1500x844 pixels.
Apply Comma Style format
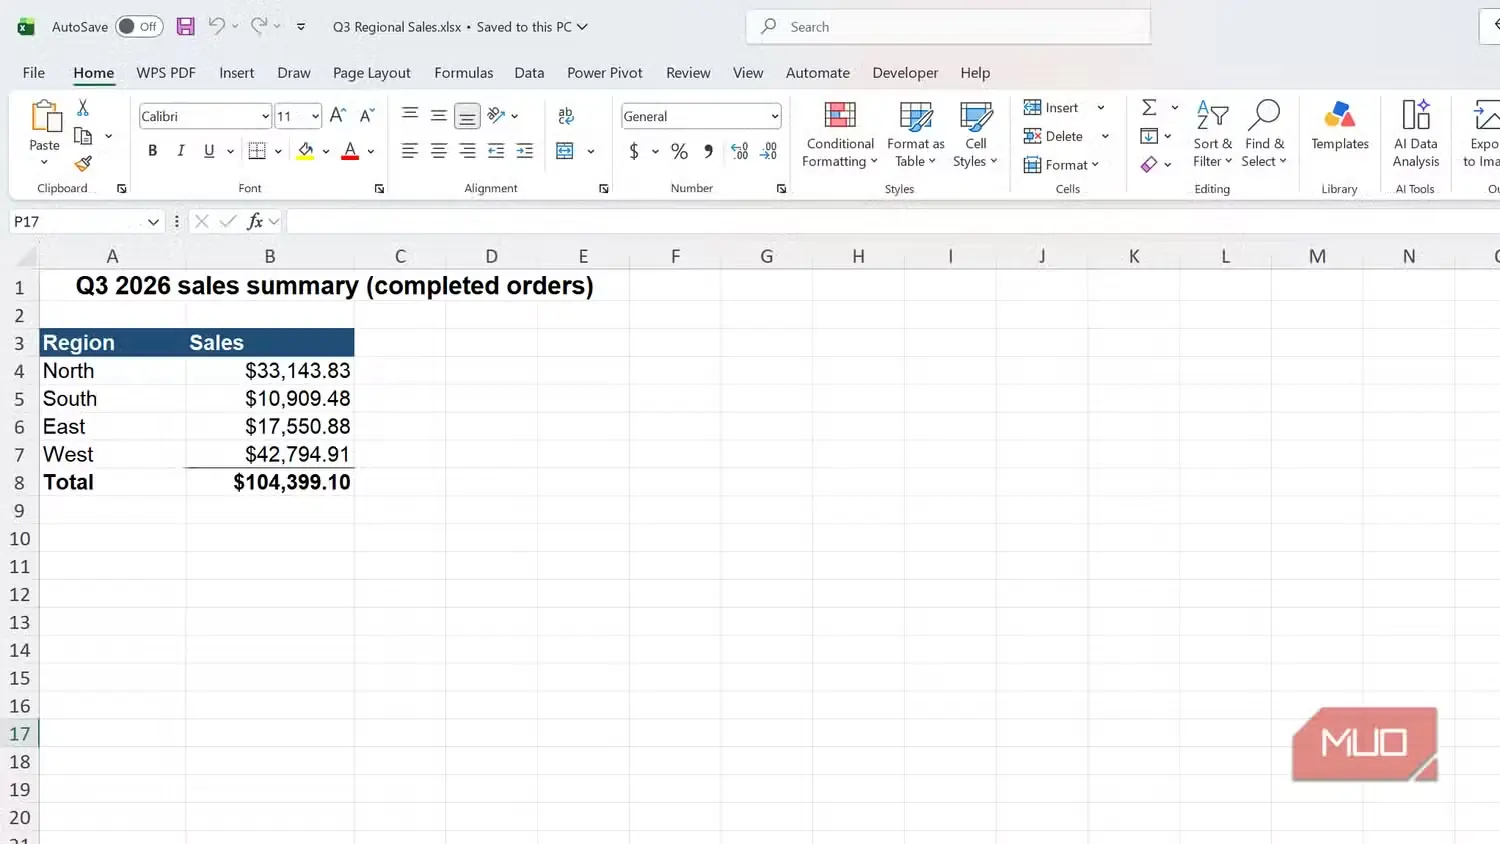click(x=708, y=151)
